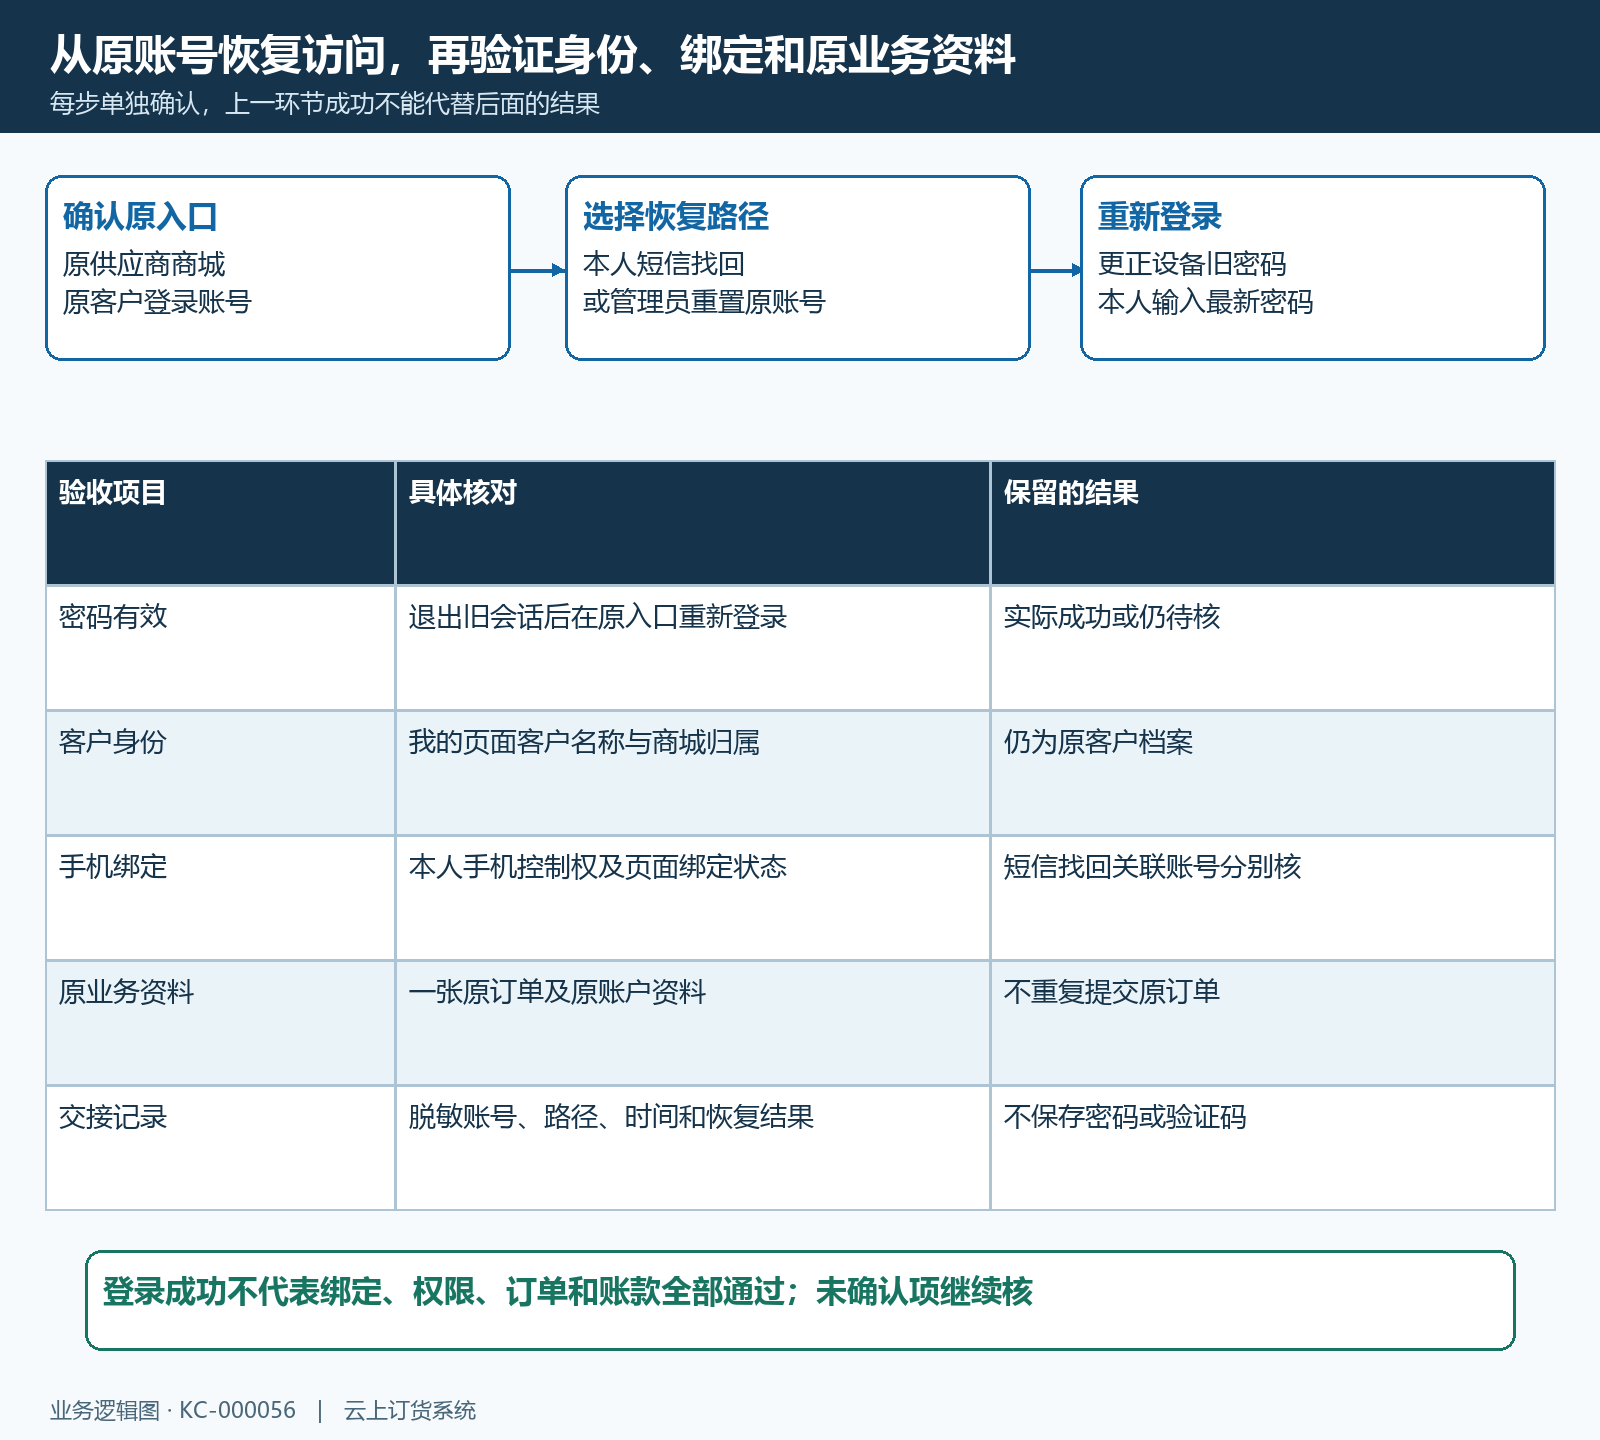Image resolution: width=1600 pixels, height=1440 pixels.
Task: Click the line "原供应商商城"
Action: (144, 264)
